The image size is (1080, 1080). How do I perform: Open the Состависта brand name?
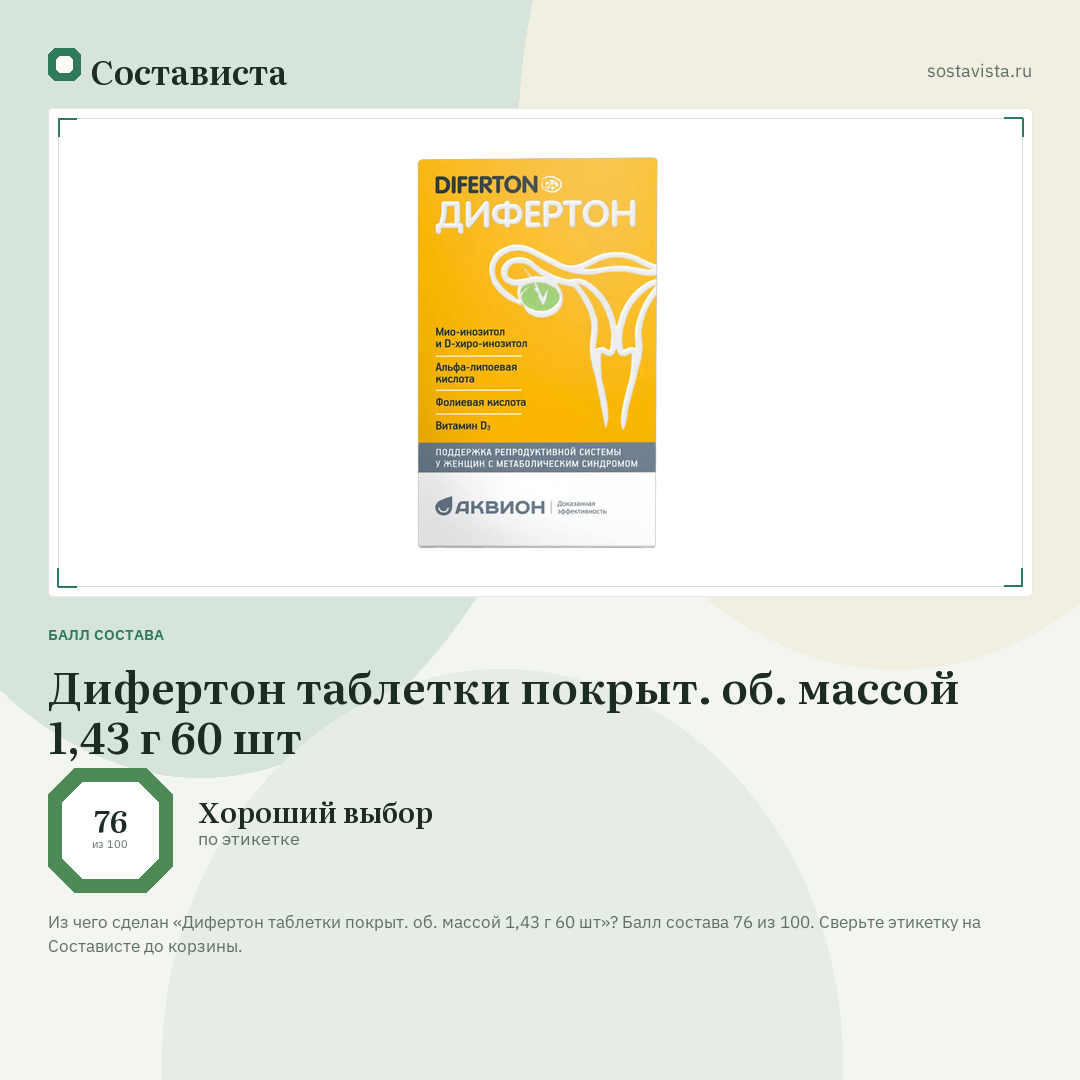point(189,73)
